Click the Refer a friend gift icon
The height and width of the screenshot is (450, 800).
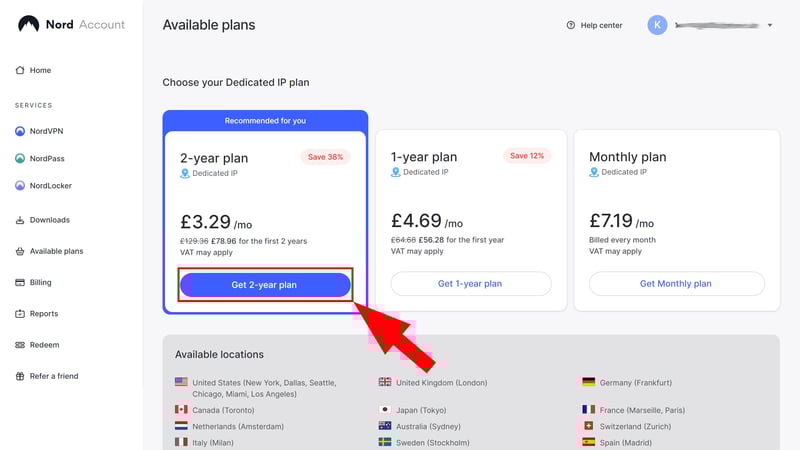click(x=20, y=376)
